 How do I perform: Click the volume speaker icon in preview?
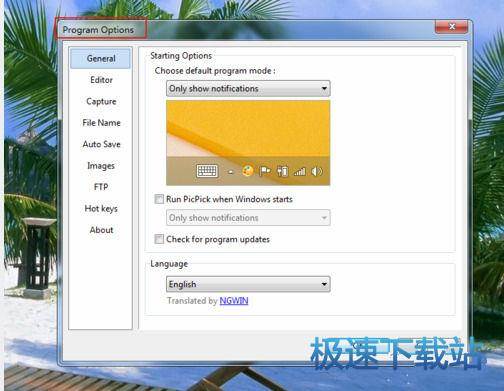(x=317, y=171)
